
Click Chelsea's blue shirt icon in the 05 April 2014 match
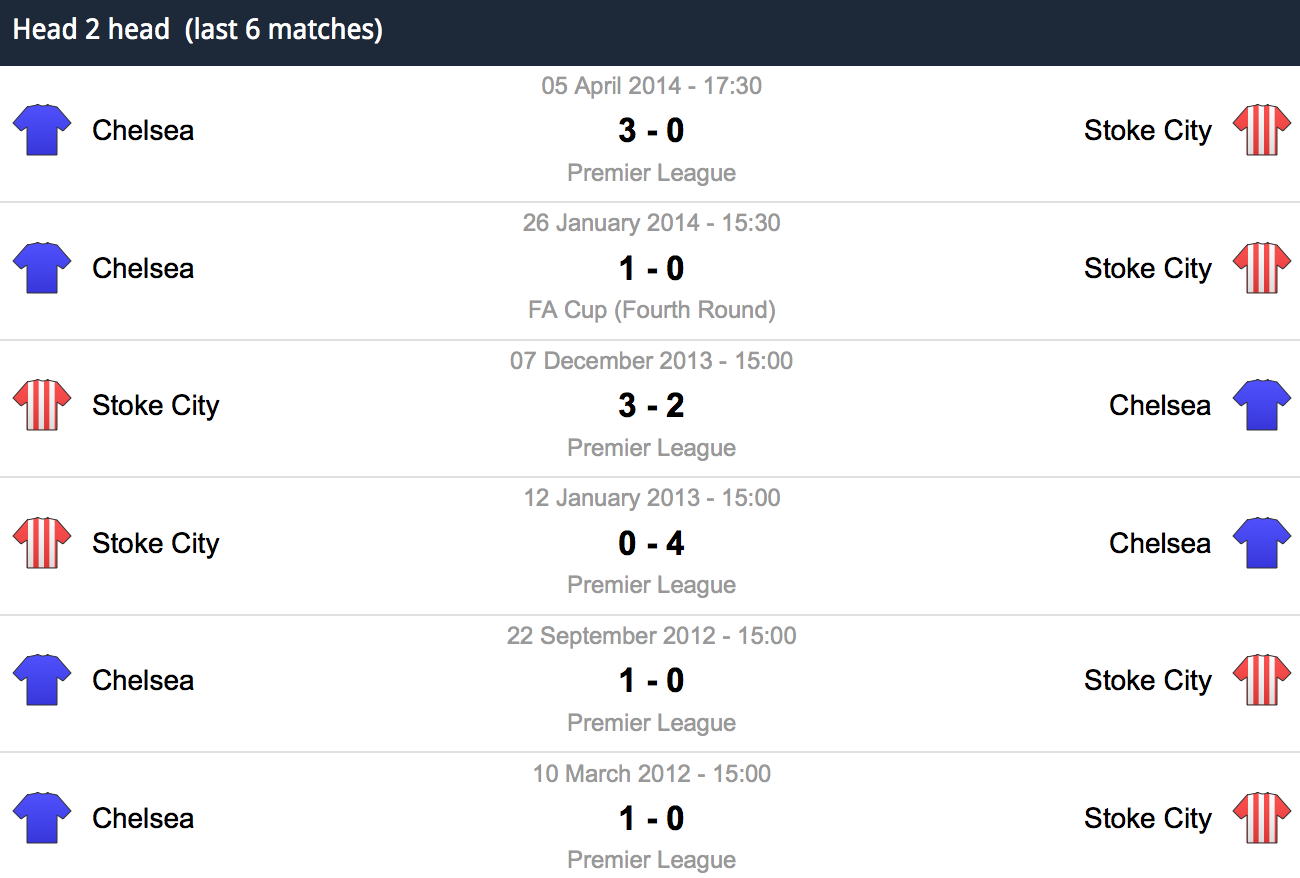coord(42,130)
